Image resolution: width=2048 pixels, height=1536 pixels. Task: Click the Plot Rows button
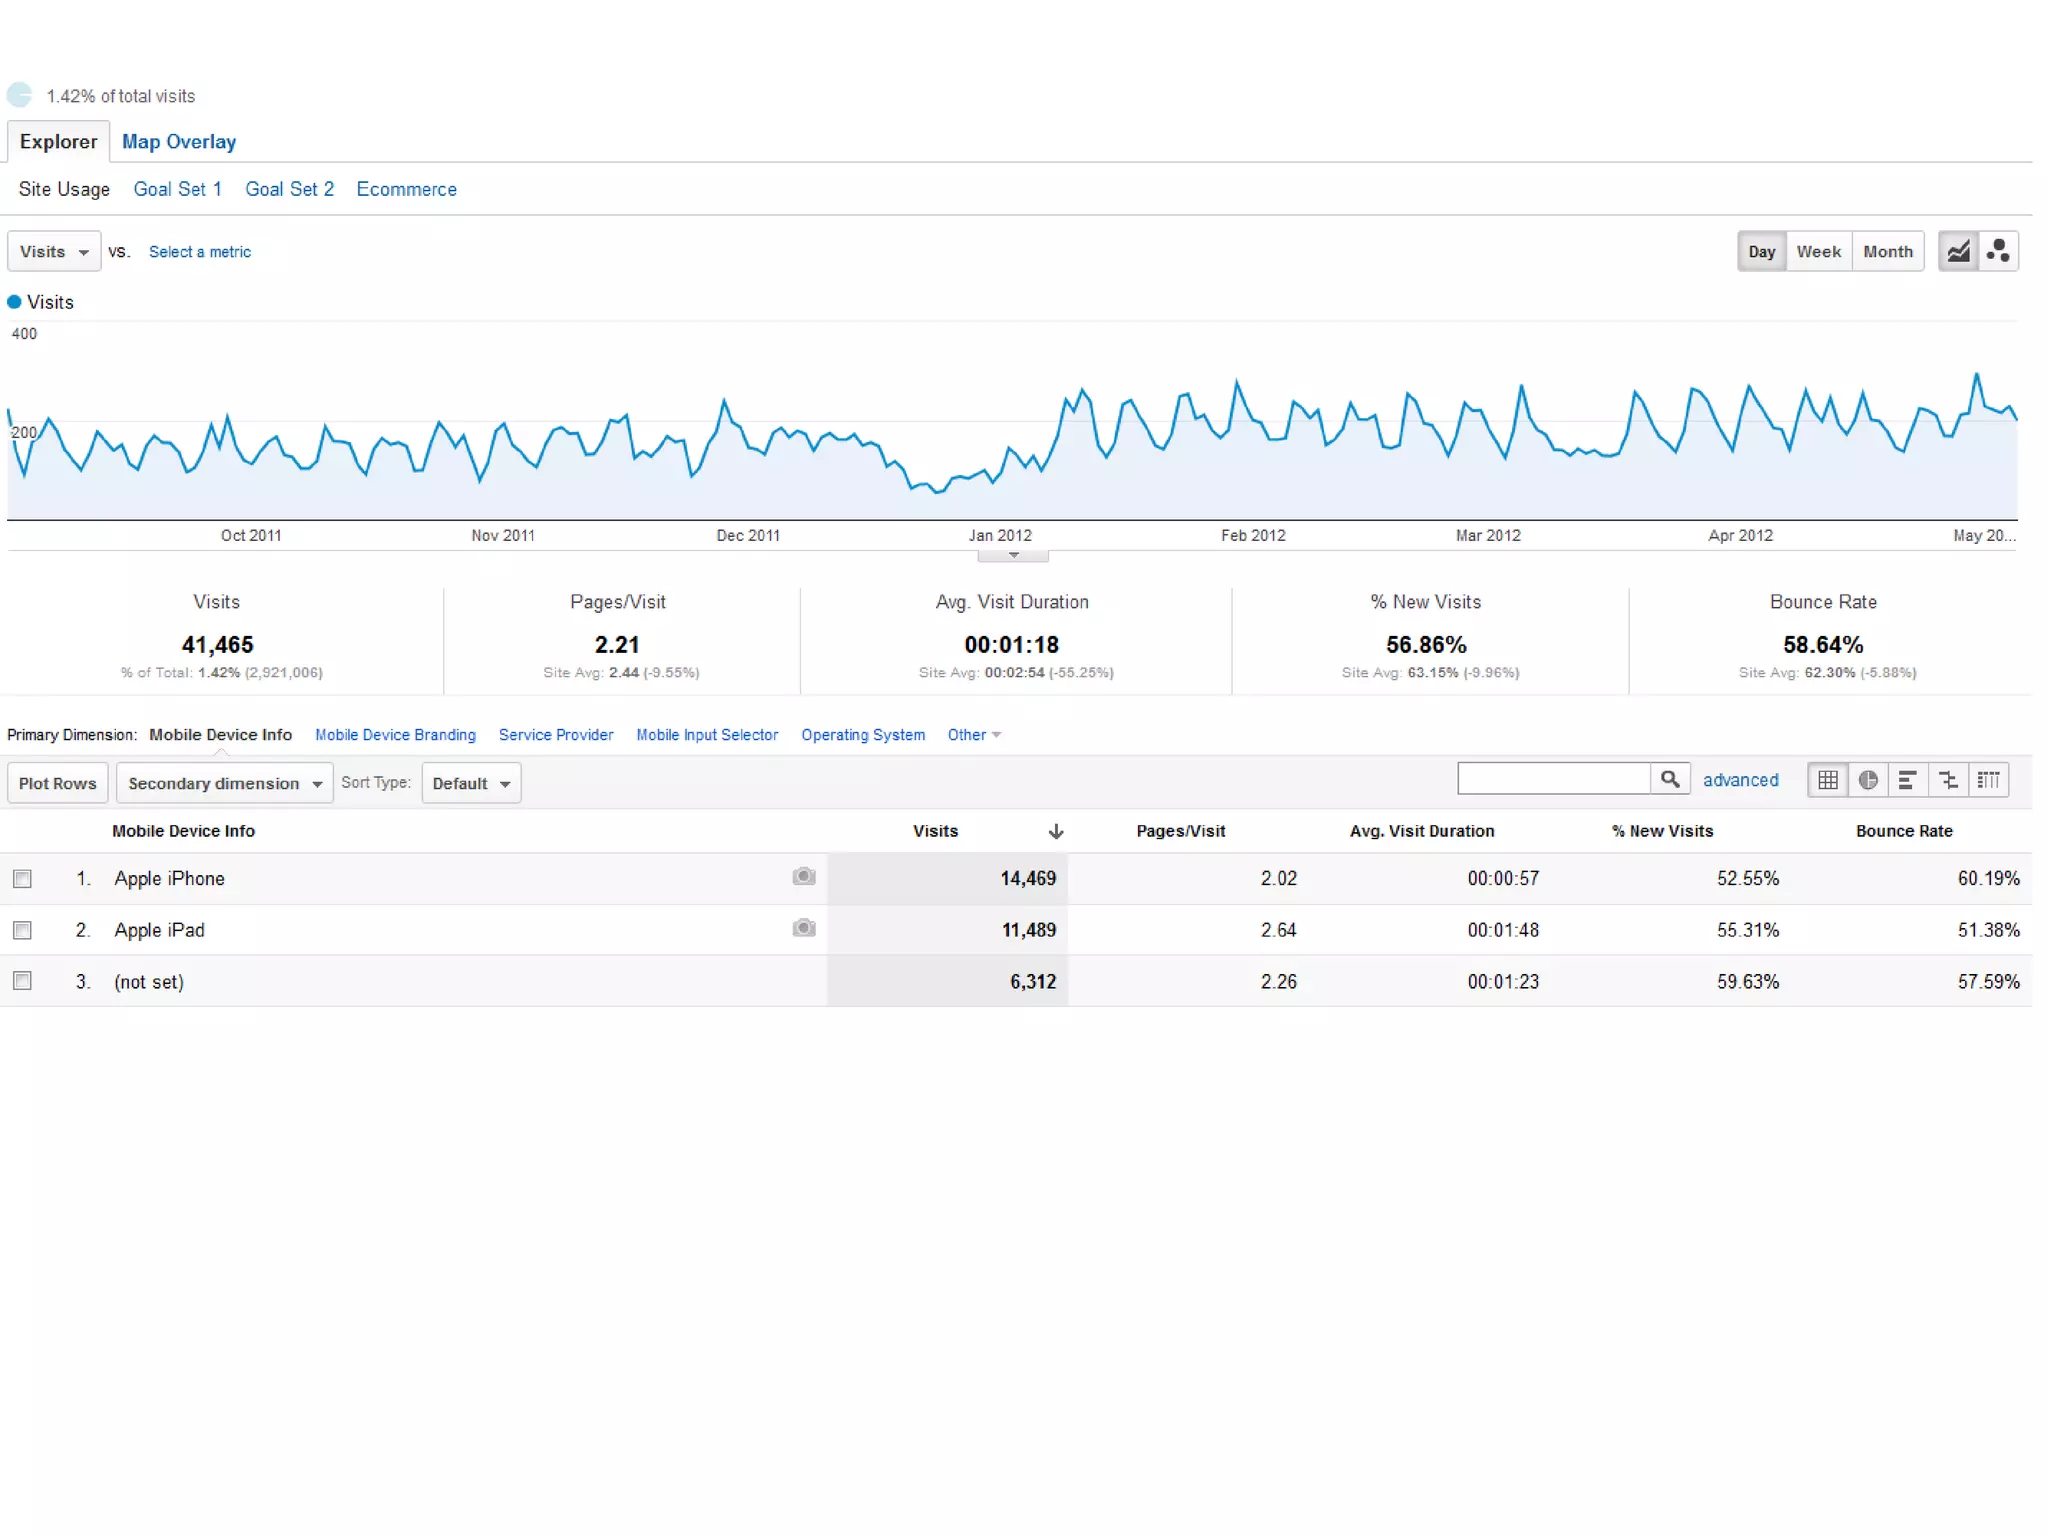[x=57, y=783]
